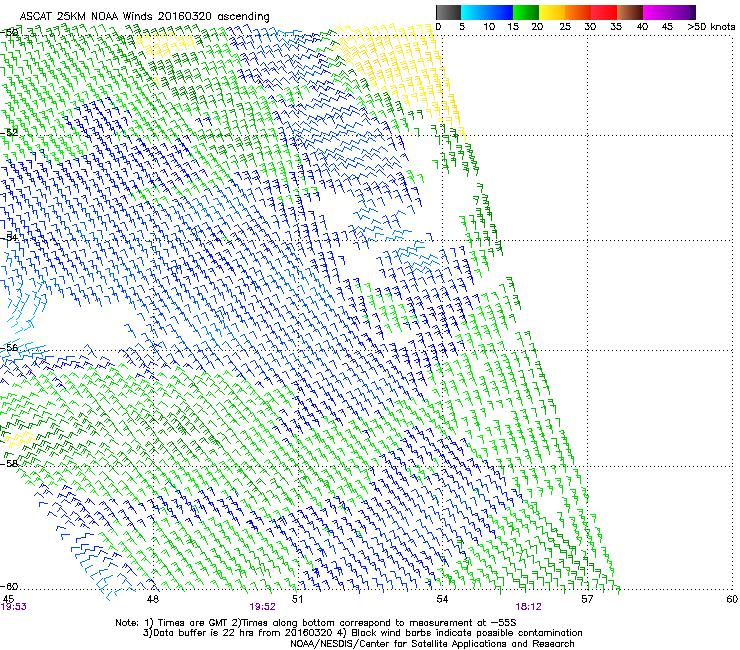Click the note 'Data buffer is 22 hrs'

point(202,633)
